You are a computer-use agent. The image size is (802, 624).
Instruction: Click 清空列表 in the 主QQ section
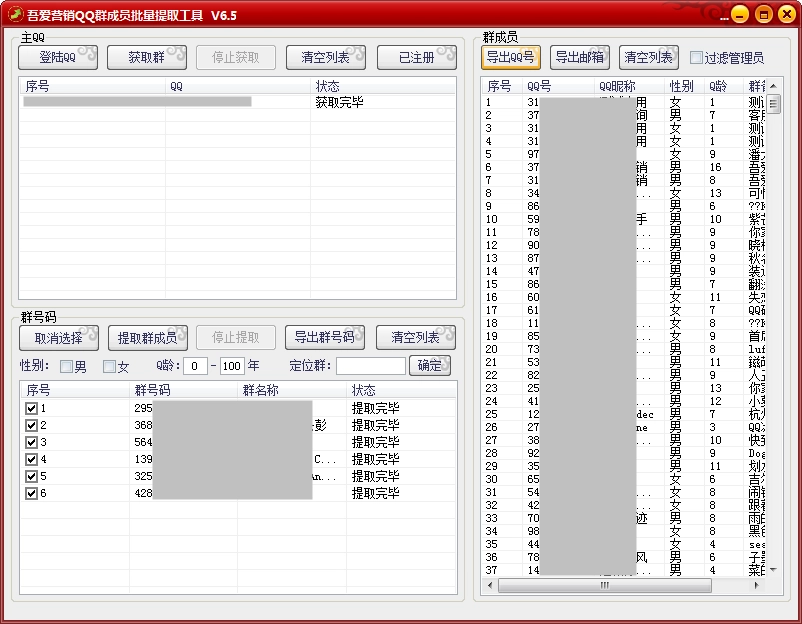[x=325, y=57]
